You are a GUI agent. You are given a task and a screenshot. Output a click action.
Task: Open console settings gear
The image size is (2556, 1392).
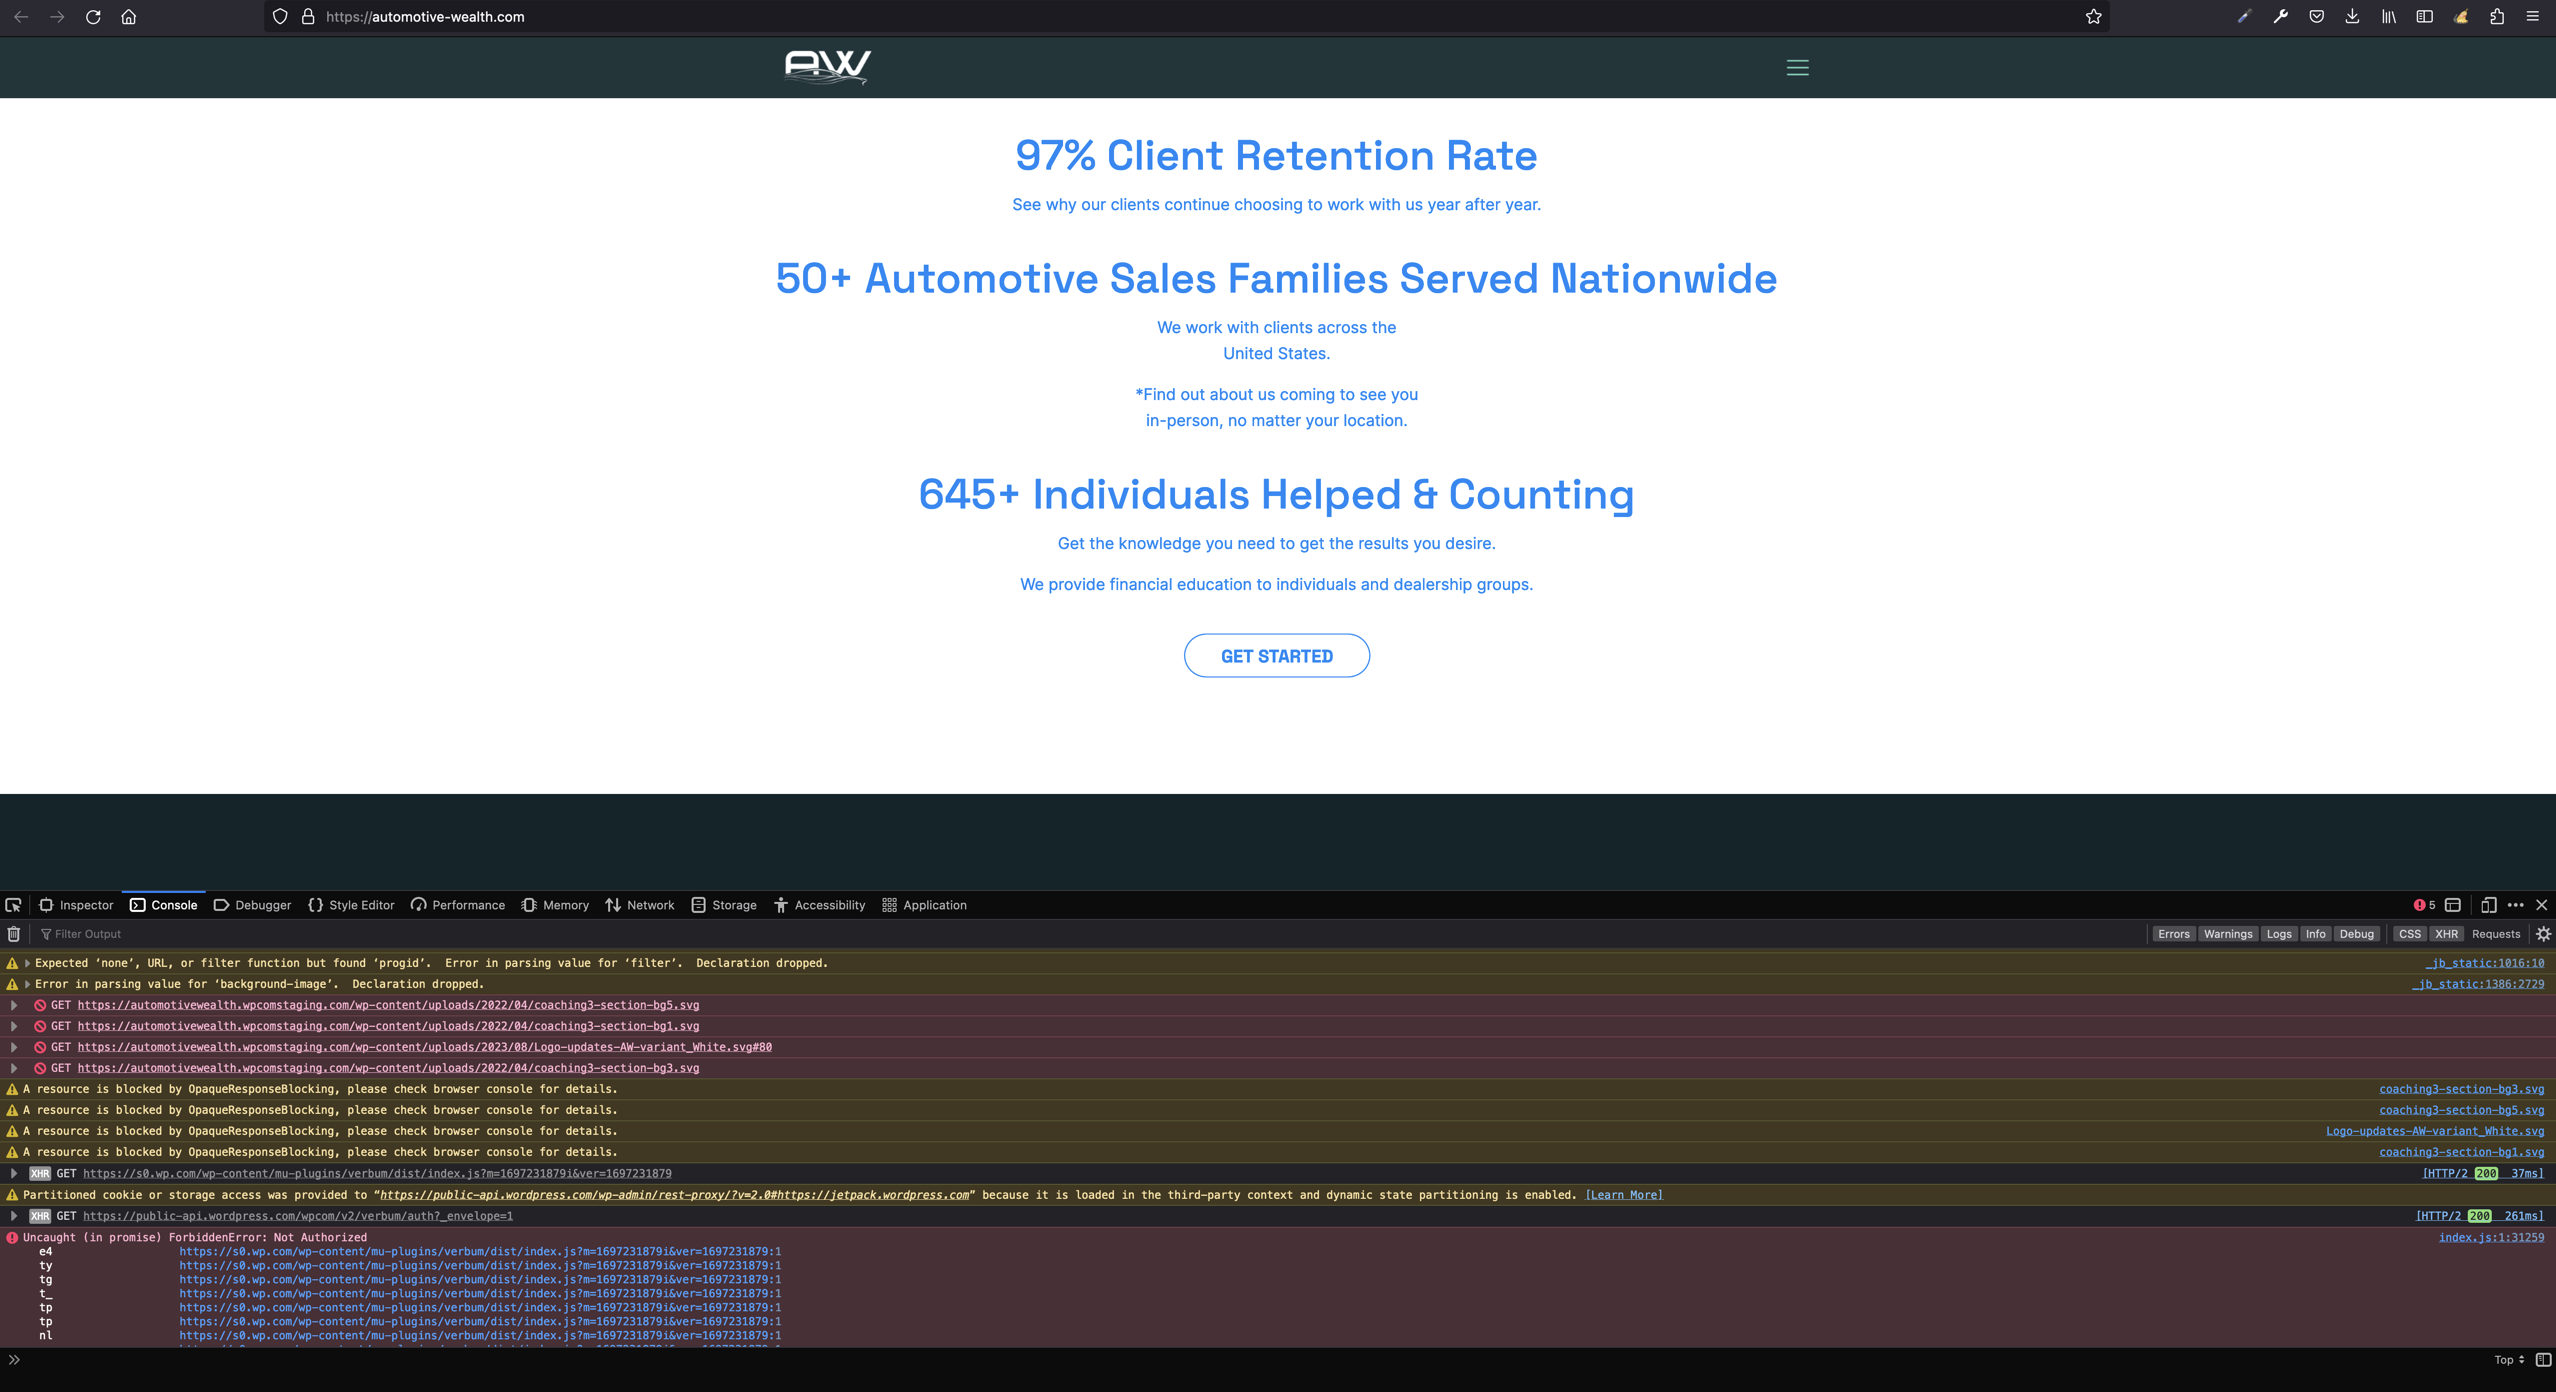2543,934
